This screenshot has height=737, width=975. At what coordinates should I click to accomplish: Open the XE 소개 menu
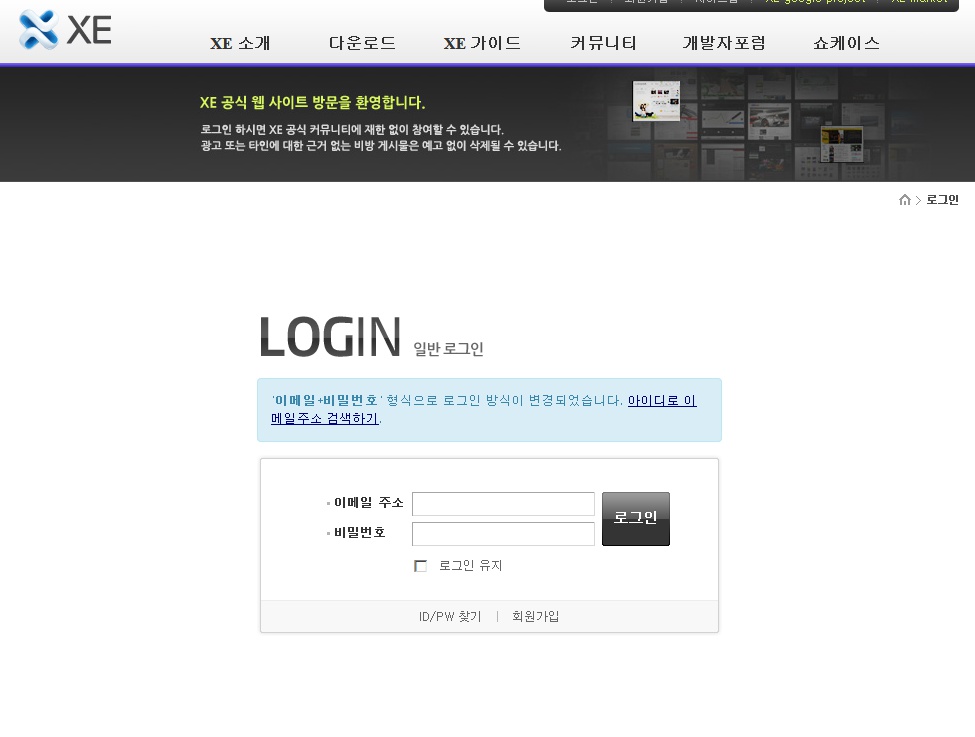point(240,43)
